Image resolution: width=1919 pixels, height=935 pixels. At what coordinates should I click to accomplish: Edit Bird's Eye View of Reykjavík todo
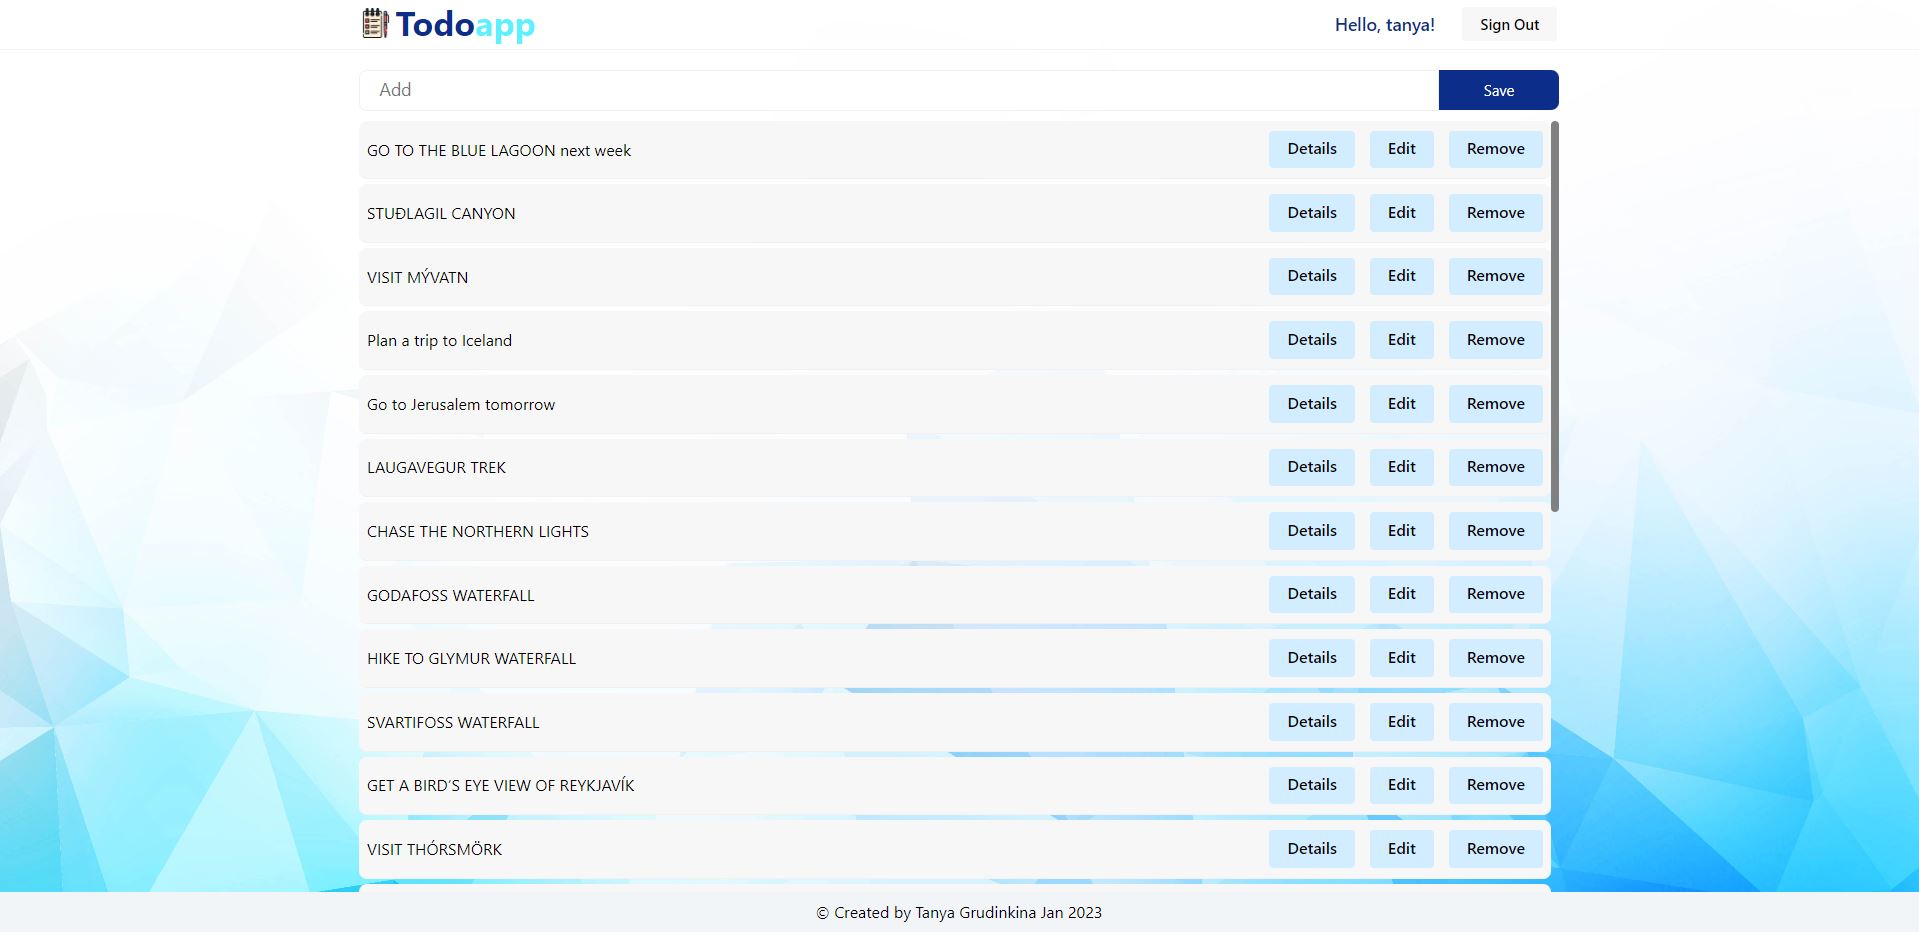[x=1401, y=785]
